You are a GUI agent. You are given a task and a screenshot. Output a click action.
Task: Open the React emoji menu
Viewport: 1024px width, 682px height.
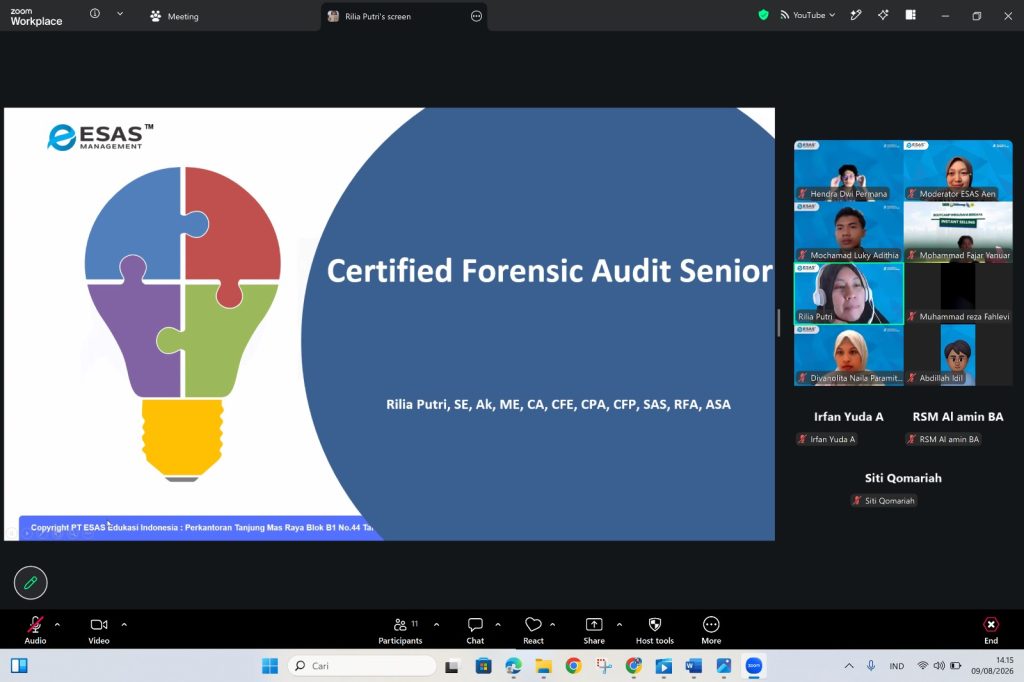(533, 630)
